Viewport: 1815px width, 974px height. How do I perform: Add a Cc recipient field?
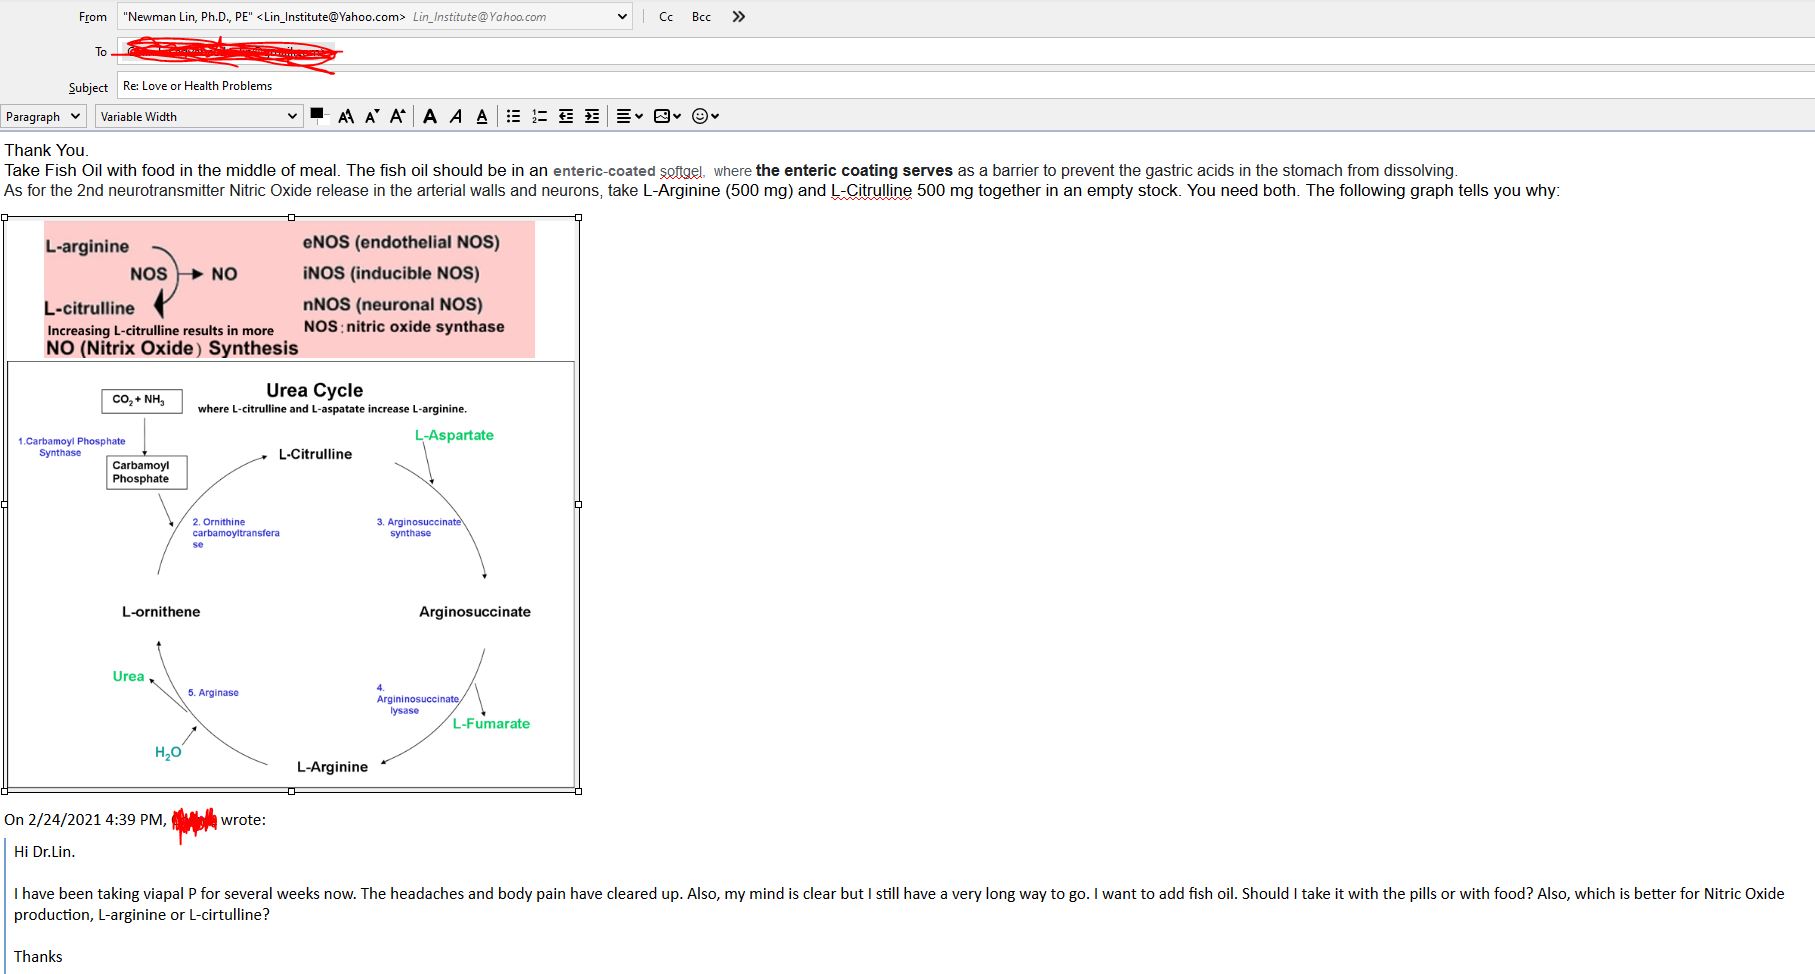tap(666, 17)
